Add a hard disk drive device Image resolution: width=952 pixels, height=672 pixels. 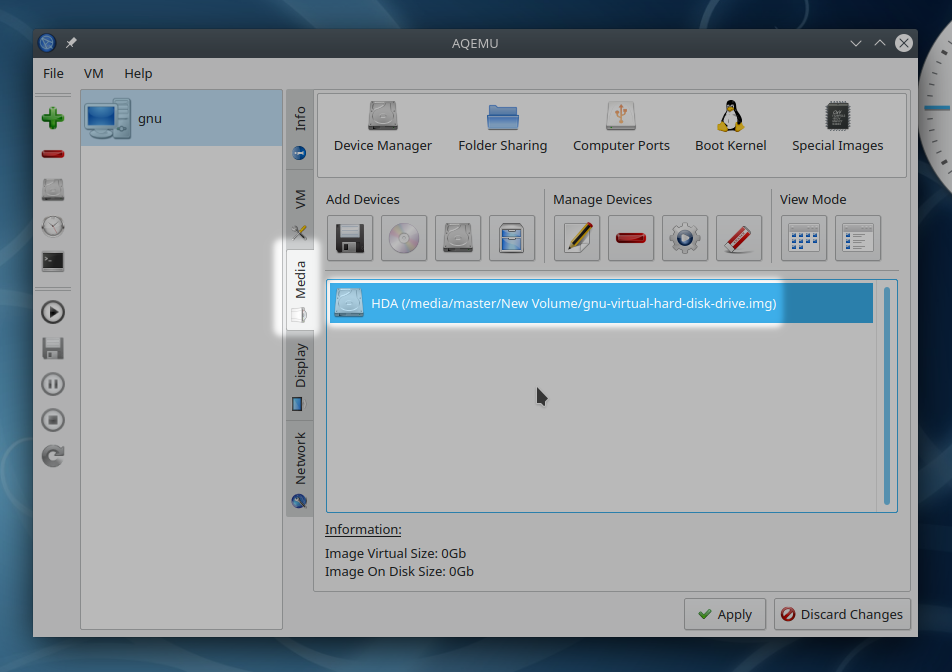tap(458, 238)
